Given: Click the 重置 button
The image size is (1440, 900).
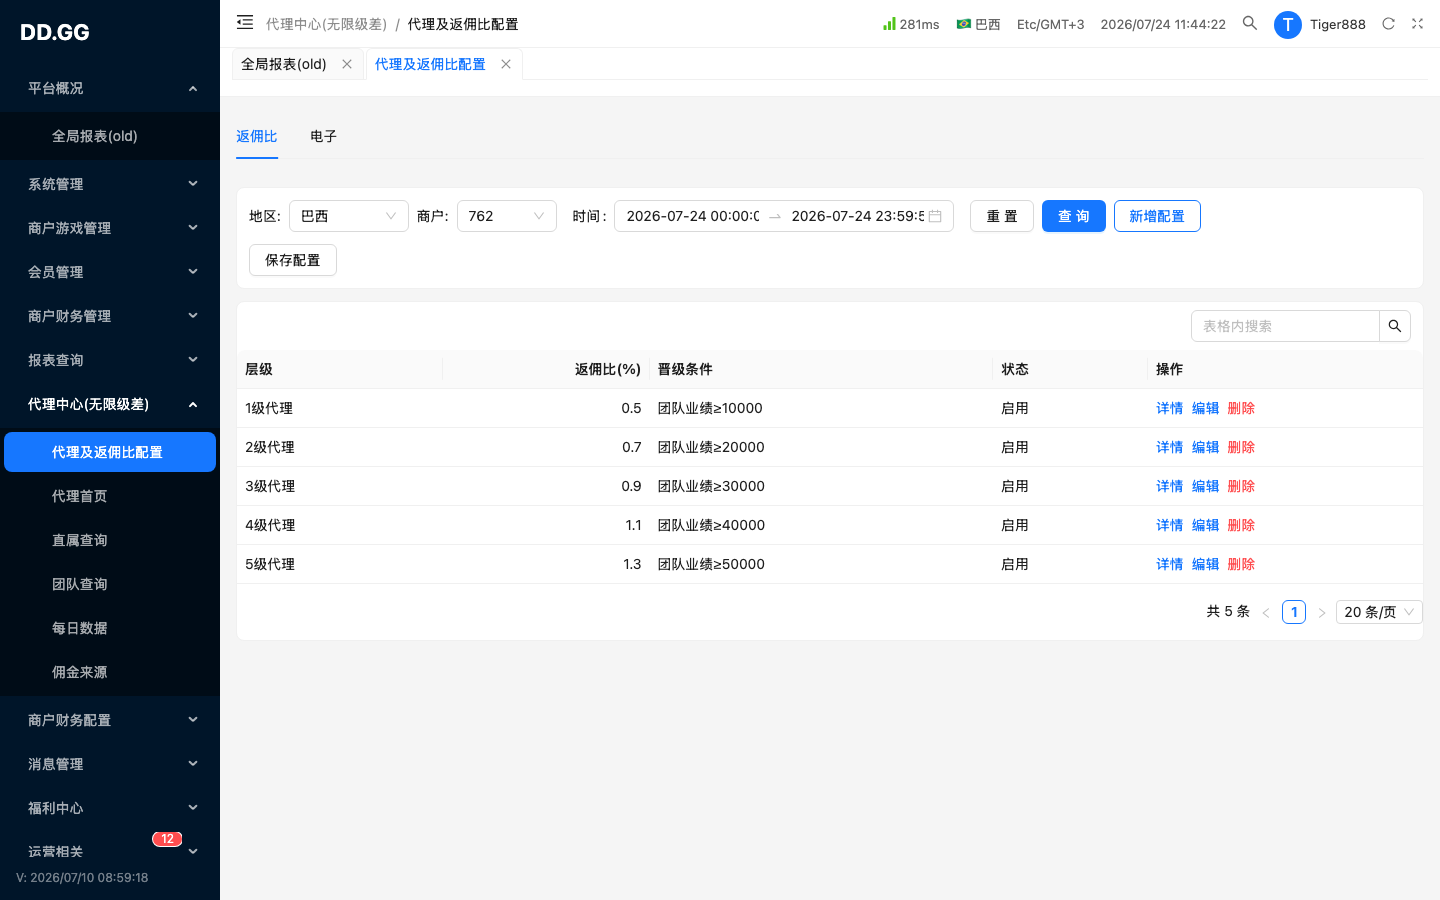Looking at the screenshot, I should [1002, 216].
